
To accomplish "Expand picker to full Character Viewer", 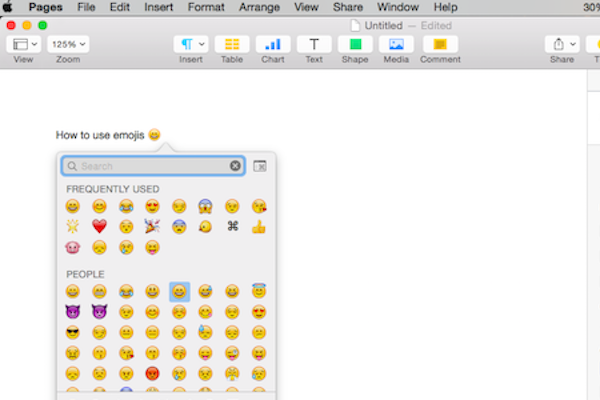I will point(260,166).
